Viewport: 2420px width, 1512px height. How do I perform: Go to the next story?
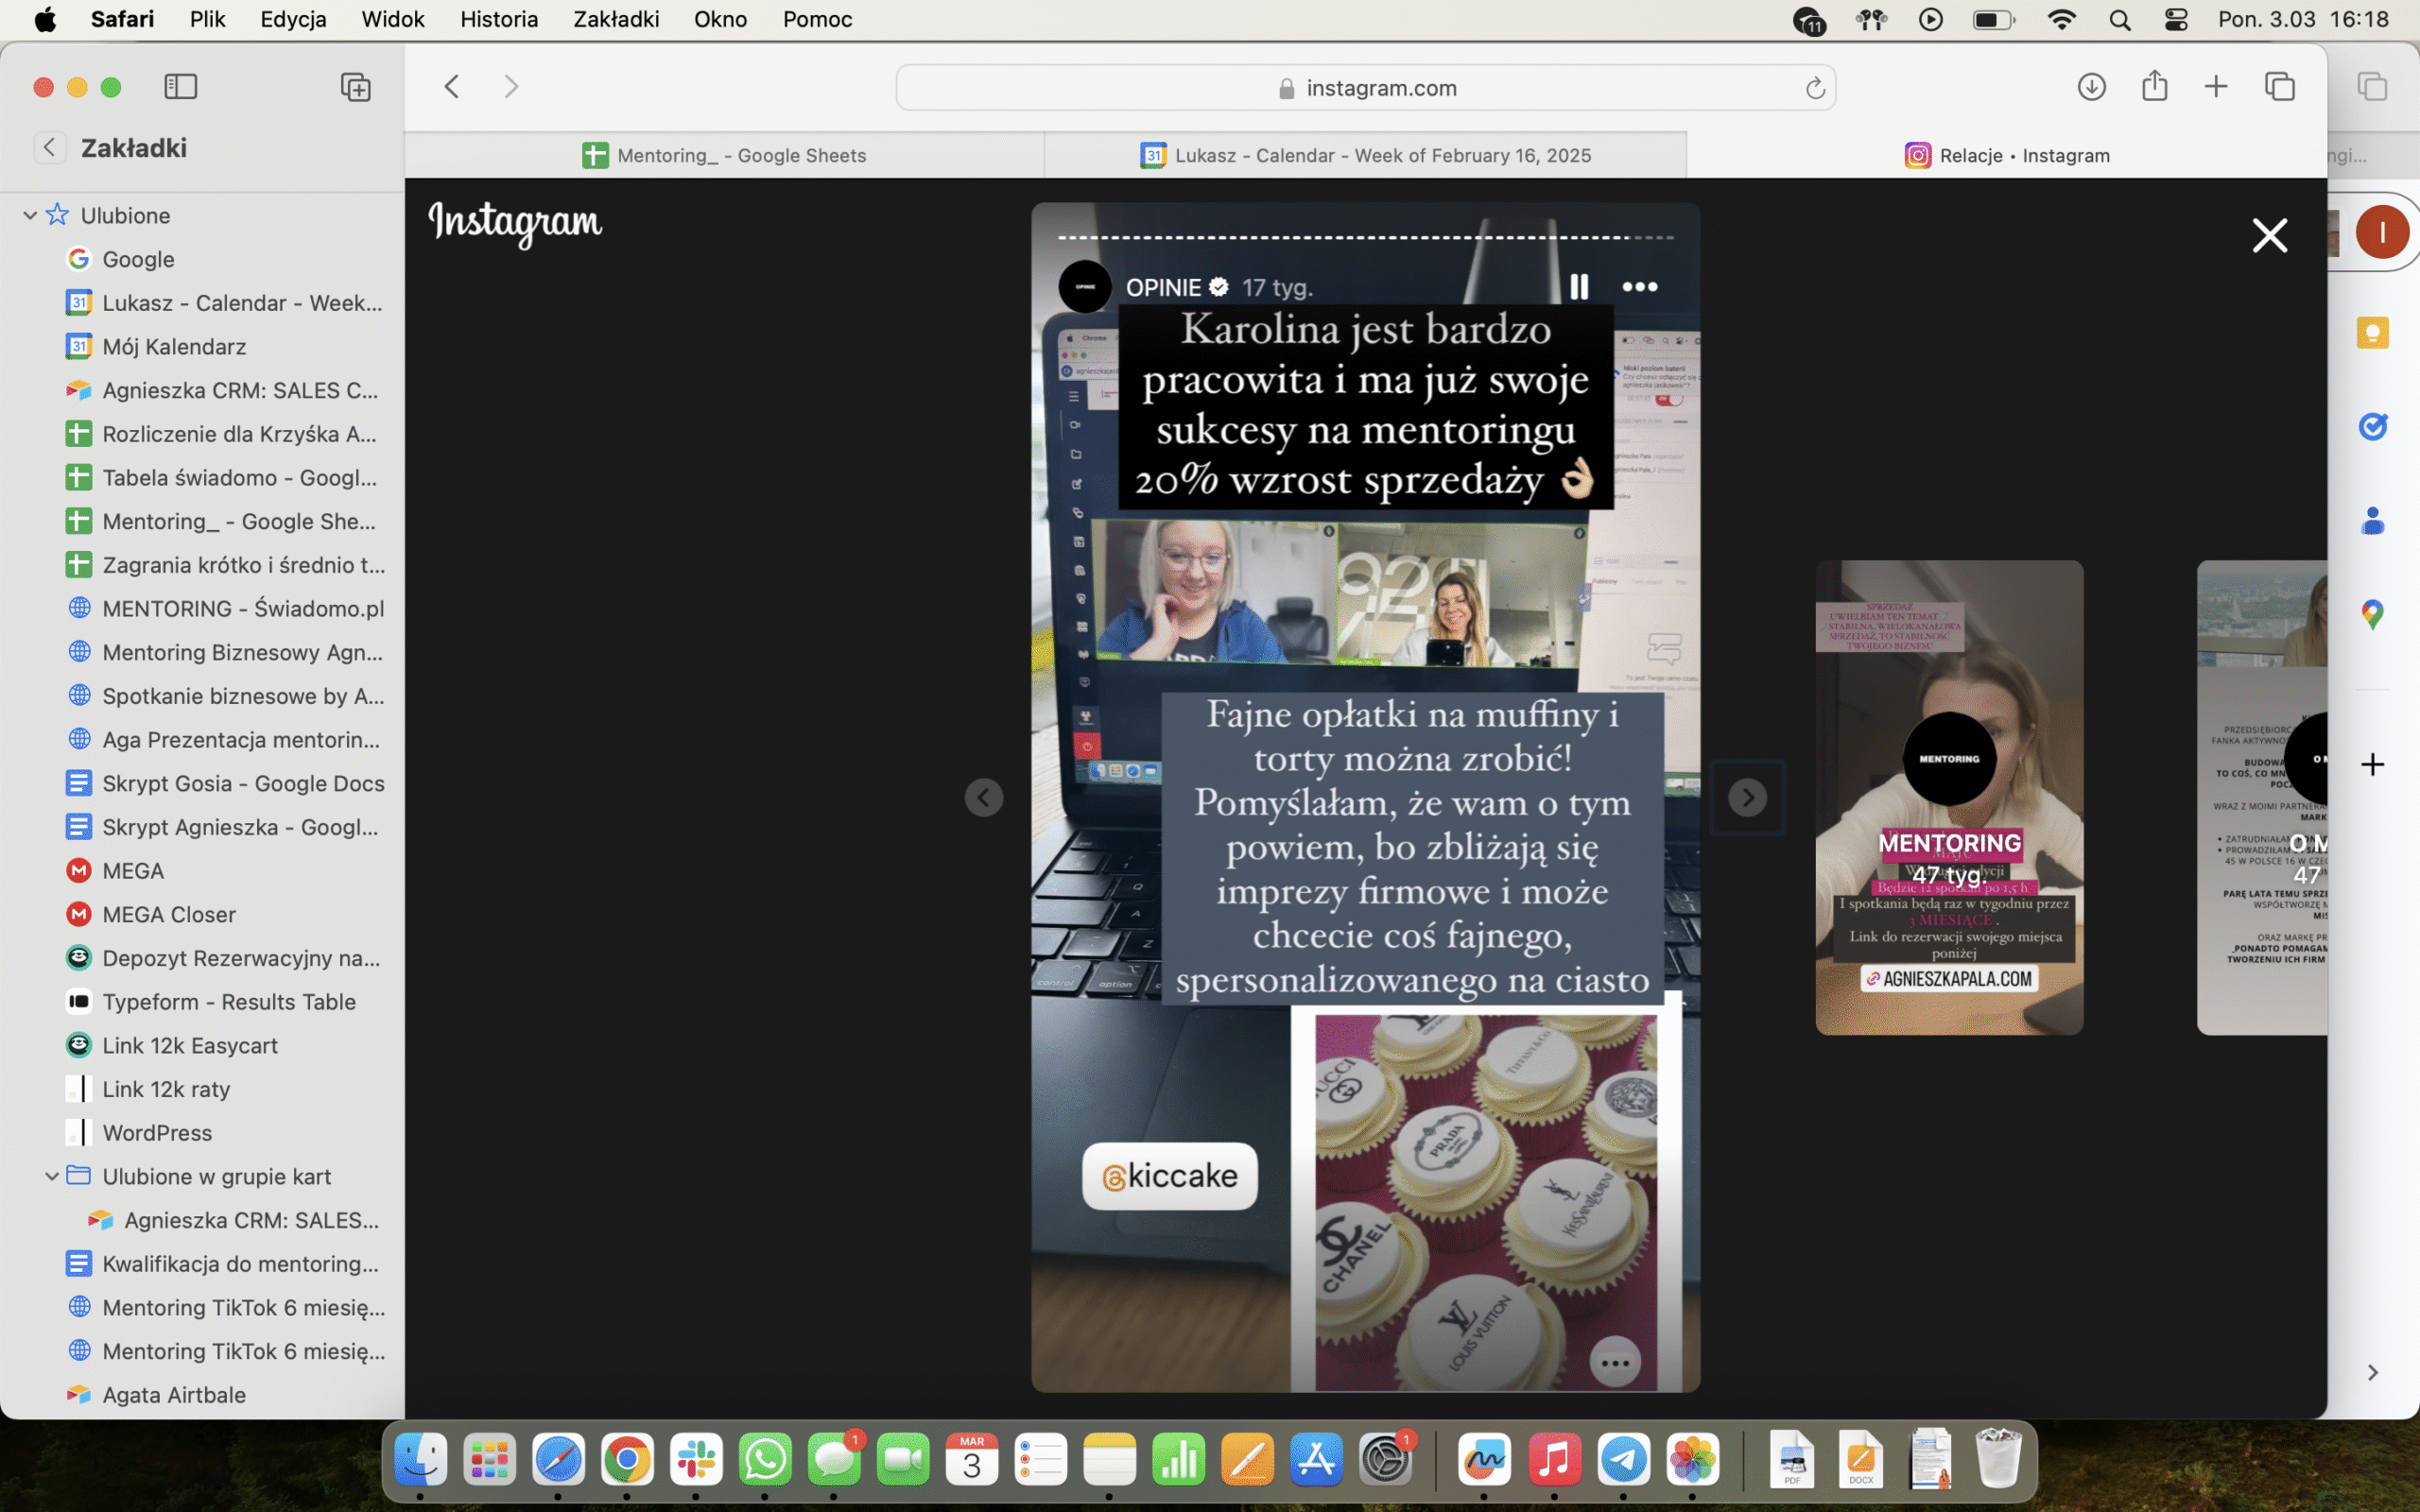(x=1747, y=797)
